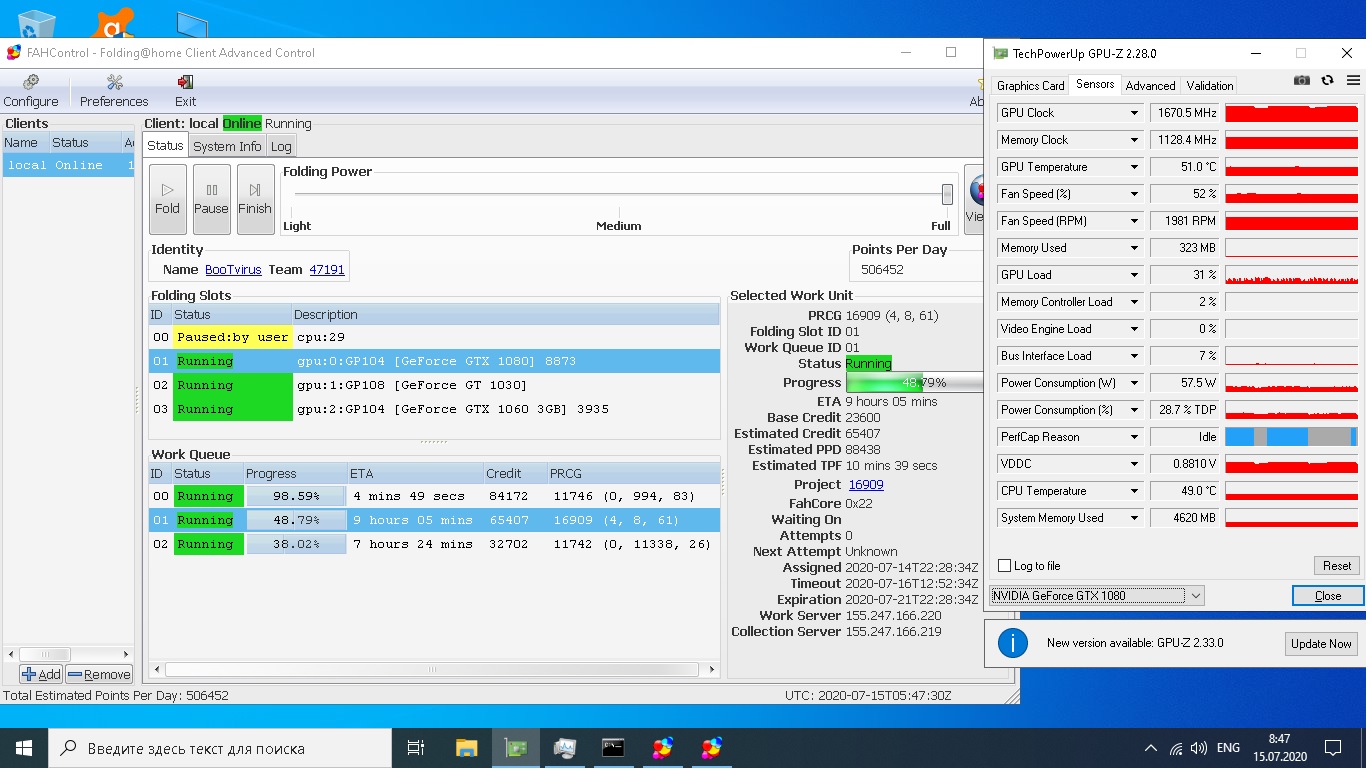Image resolution: width=1372 pixels, height=774 pixels.
Task: Expand the GPU Temperature sensor dropdown
Action: coord(1134,167)
